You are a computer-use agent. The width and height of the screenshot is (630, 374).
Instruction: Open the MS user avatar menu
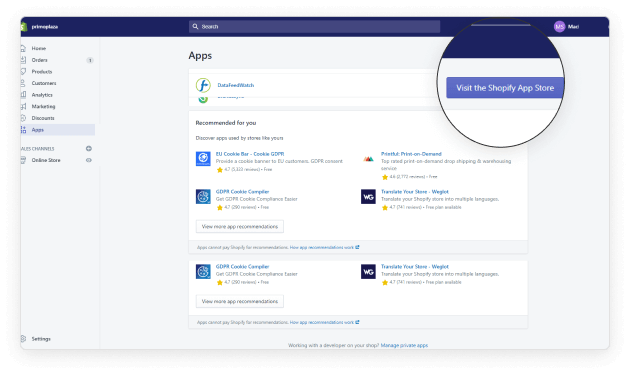point(559,27)
